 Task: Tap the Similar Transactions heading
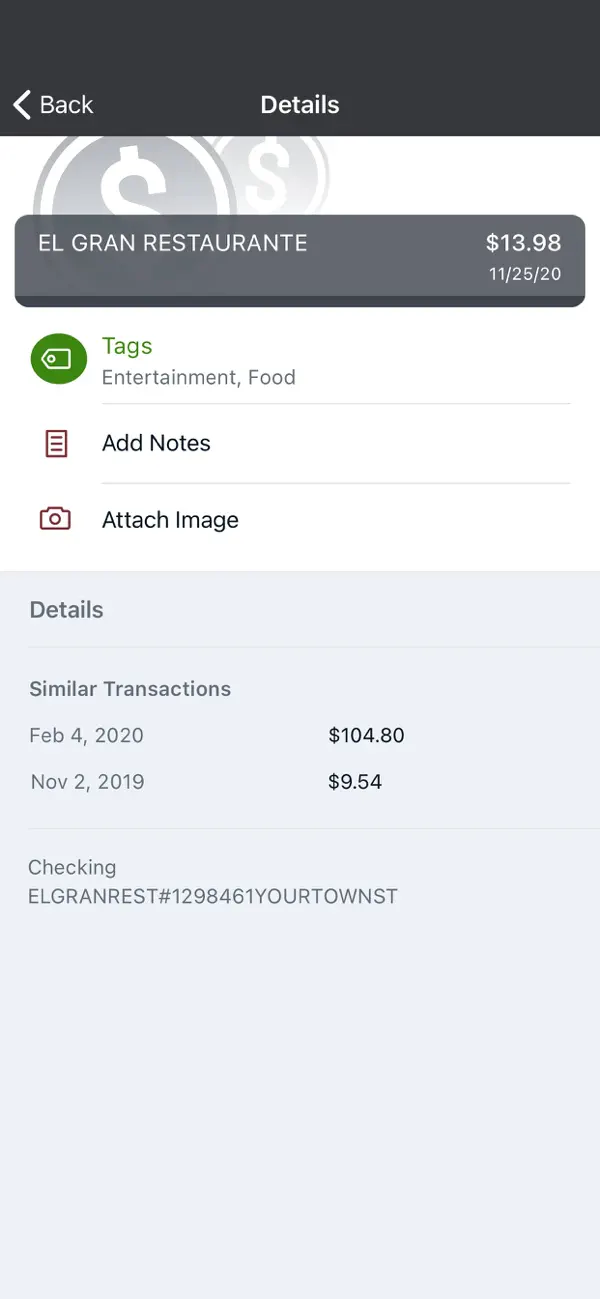point(130,689)
